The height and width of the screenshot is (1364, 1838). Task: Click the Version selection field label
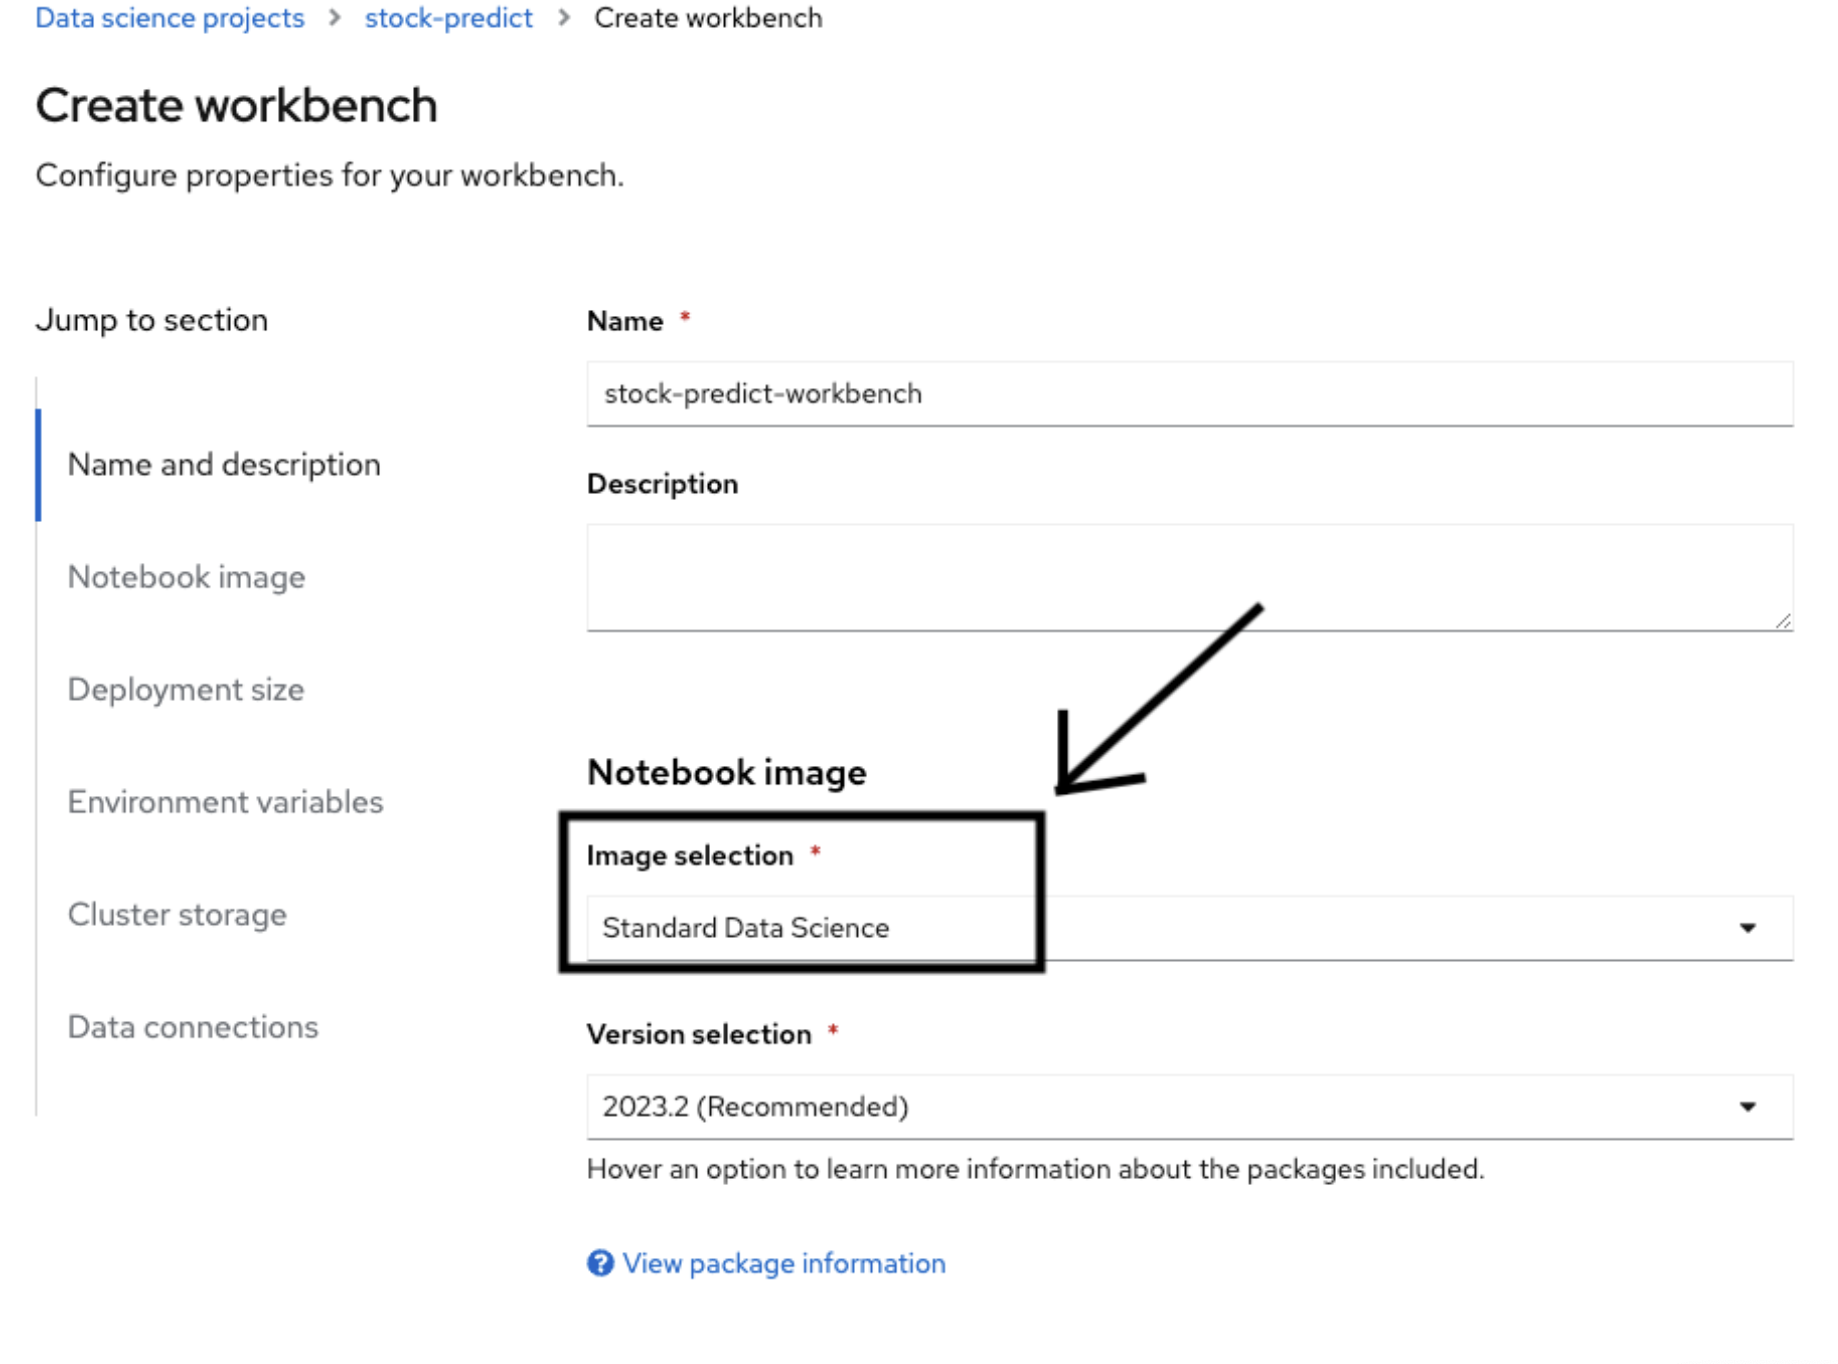click(698, 1034)
